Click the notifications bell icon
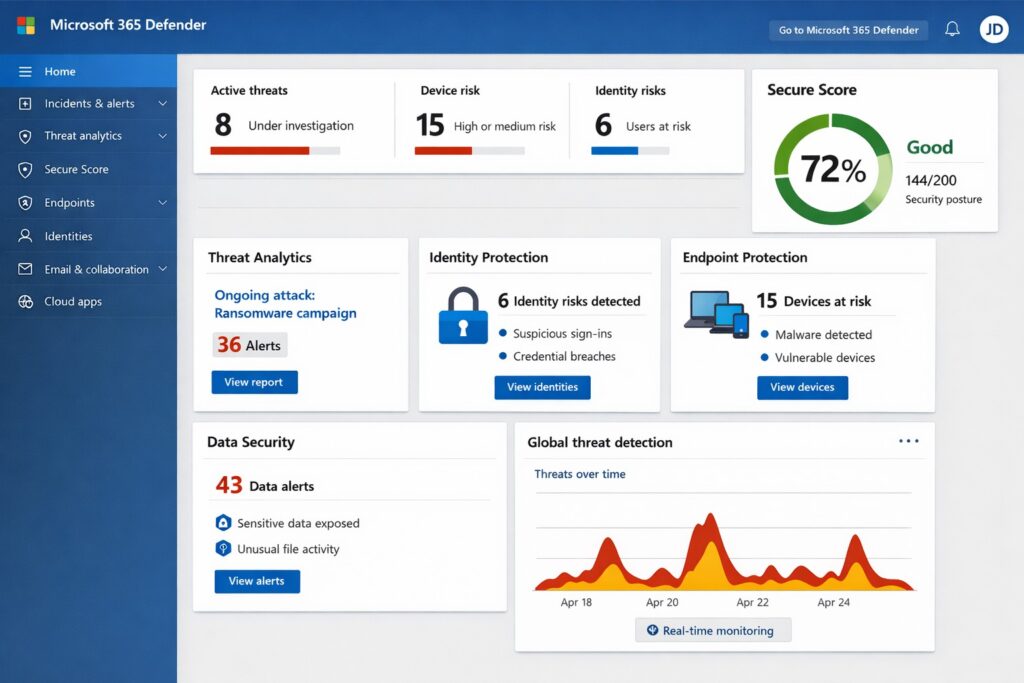 953,29
